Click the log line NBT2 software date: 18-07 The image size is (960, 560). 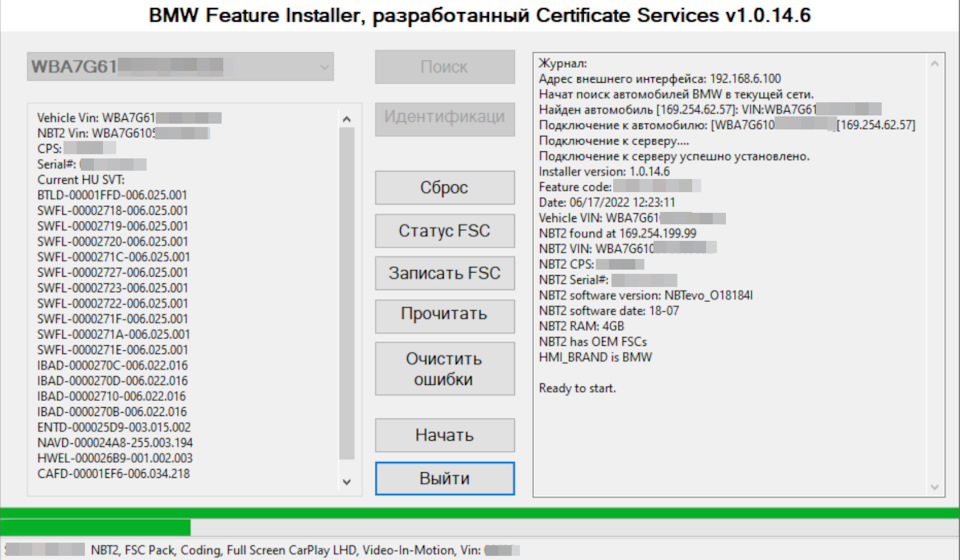click(x=609, y=311)
